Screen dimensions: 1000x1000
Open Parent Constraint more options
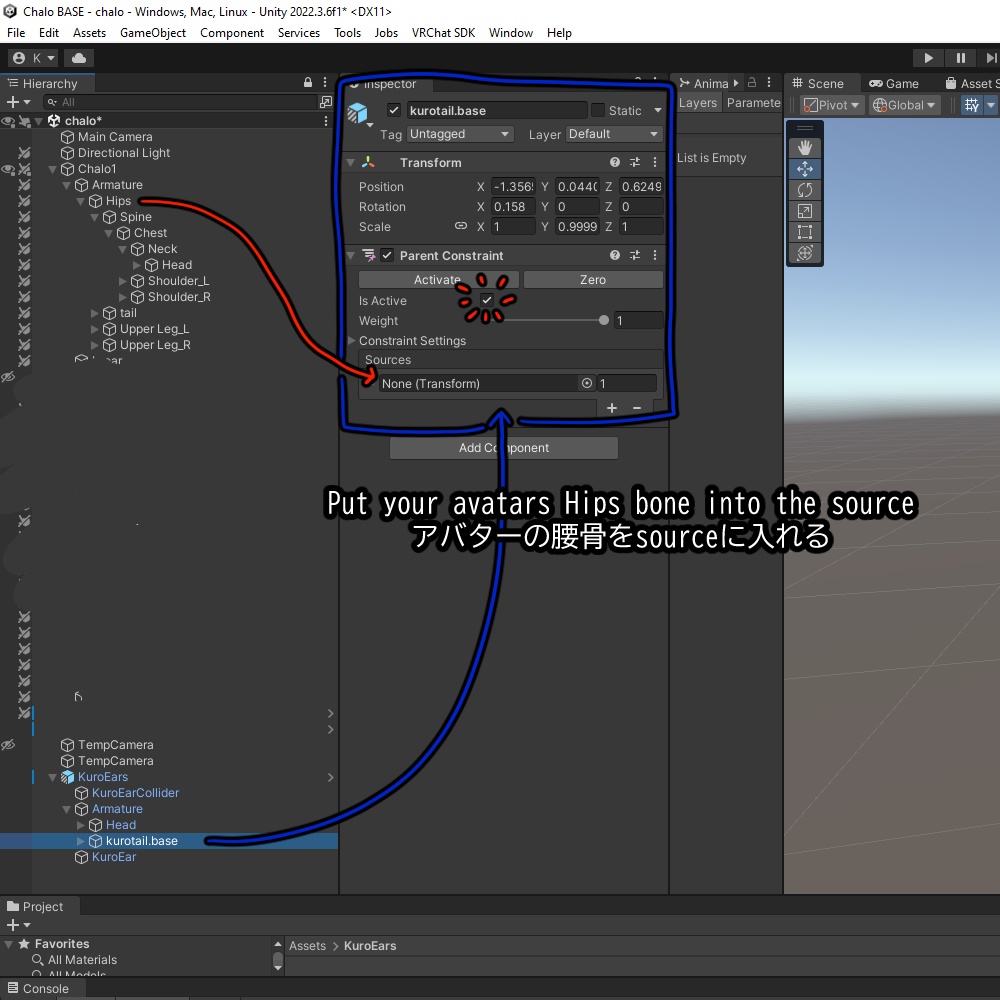[655, 255]
